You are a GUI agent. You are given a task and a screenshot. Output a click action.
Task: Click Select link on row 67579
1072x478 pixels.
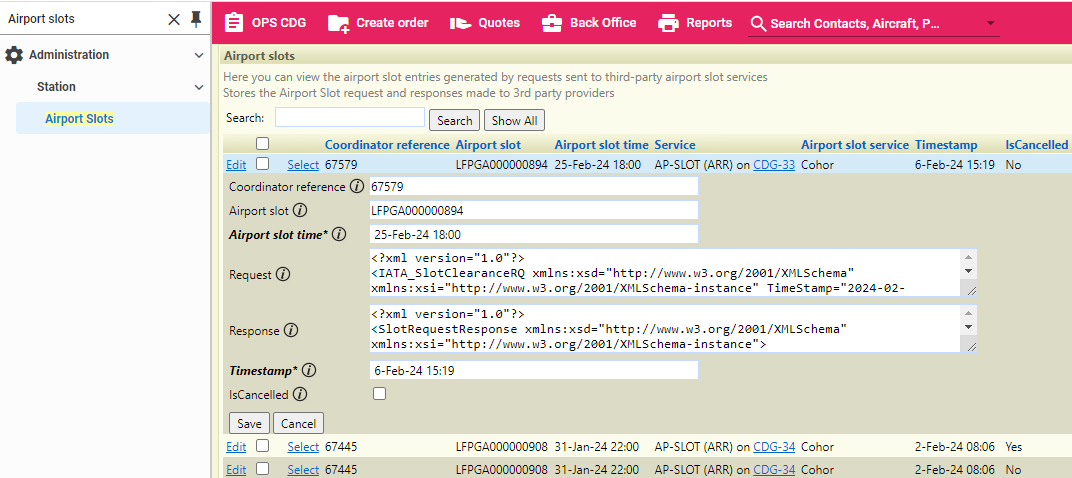pos(303,165)
